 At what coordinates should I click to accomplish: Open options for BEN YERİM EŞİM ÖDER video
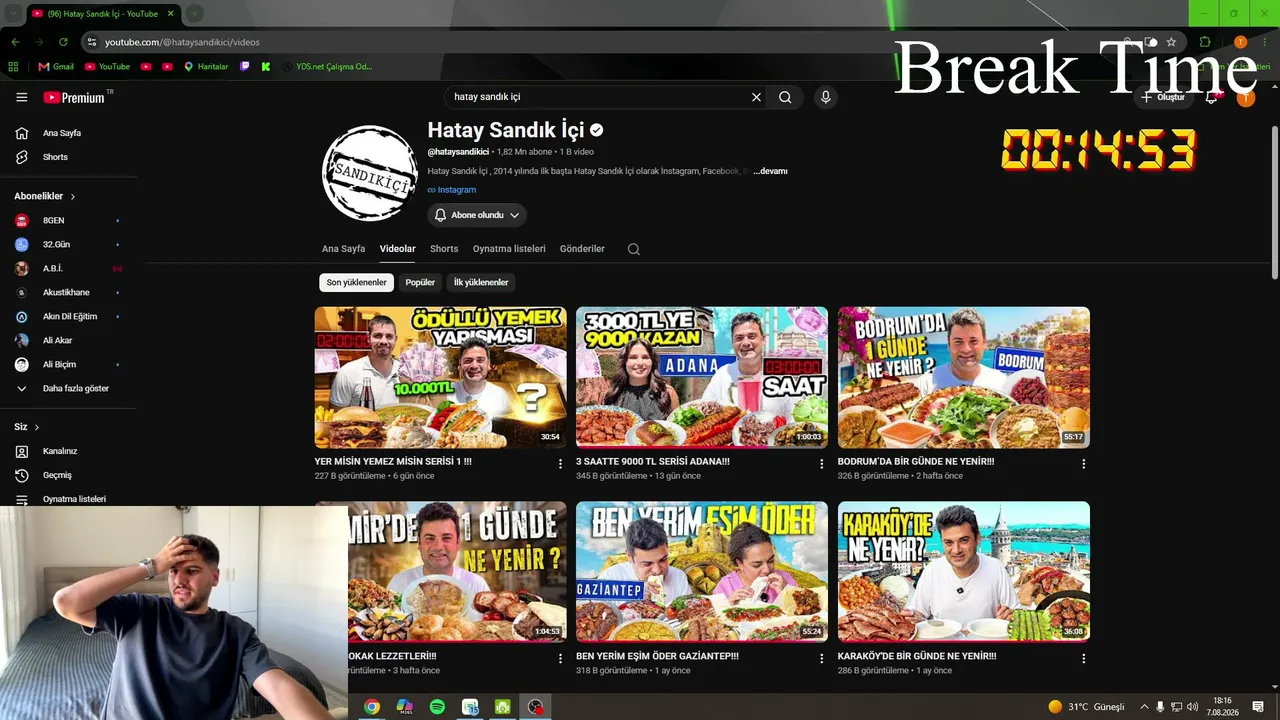point(822,659)
